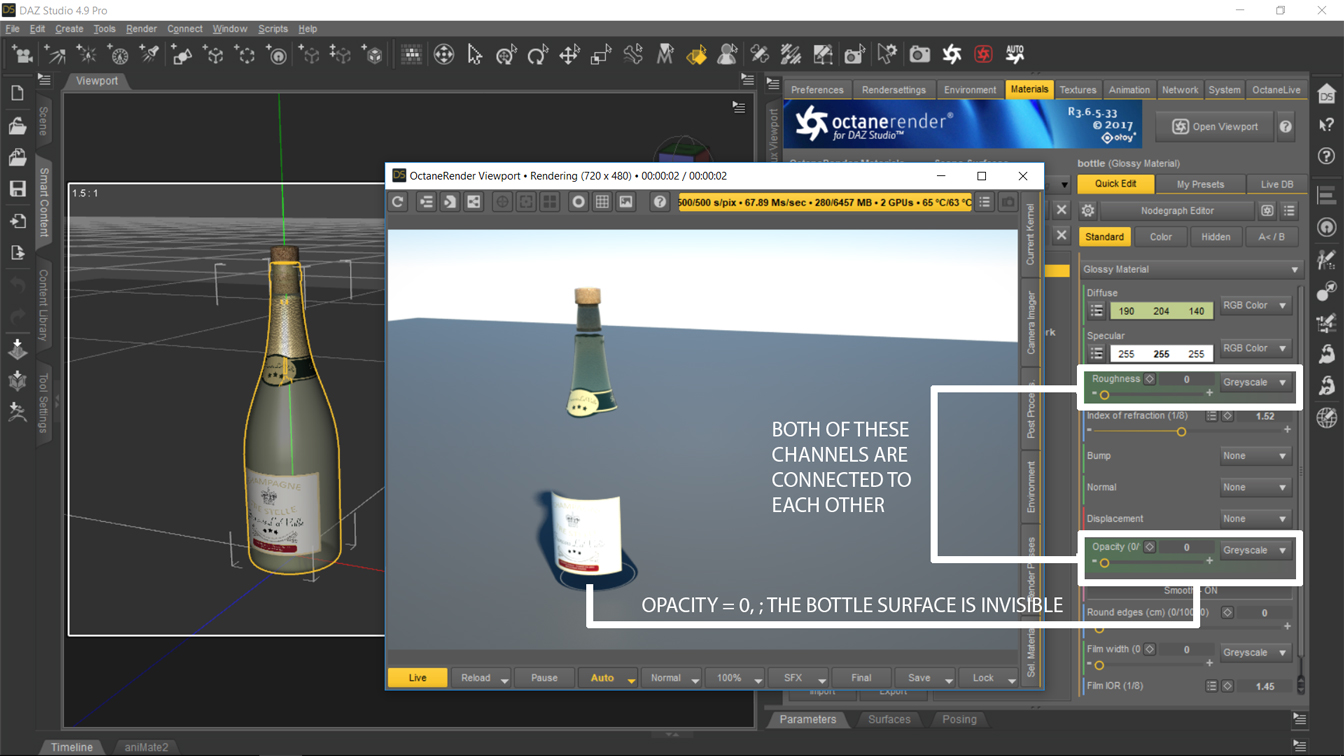Choose the arrow Node Selection tool
Image resolution: width=1344 pixels, height=756 pixels.
[x=475, y=54]
